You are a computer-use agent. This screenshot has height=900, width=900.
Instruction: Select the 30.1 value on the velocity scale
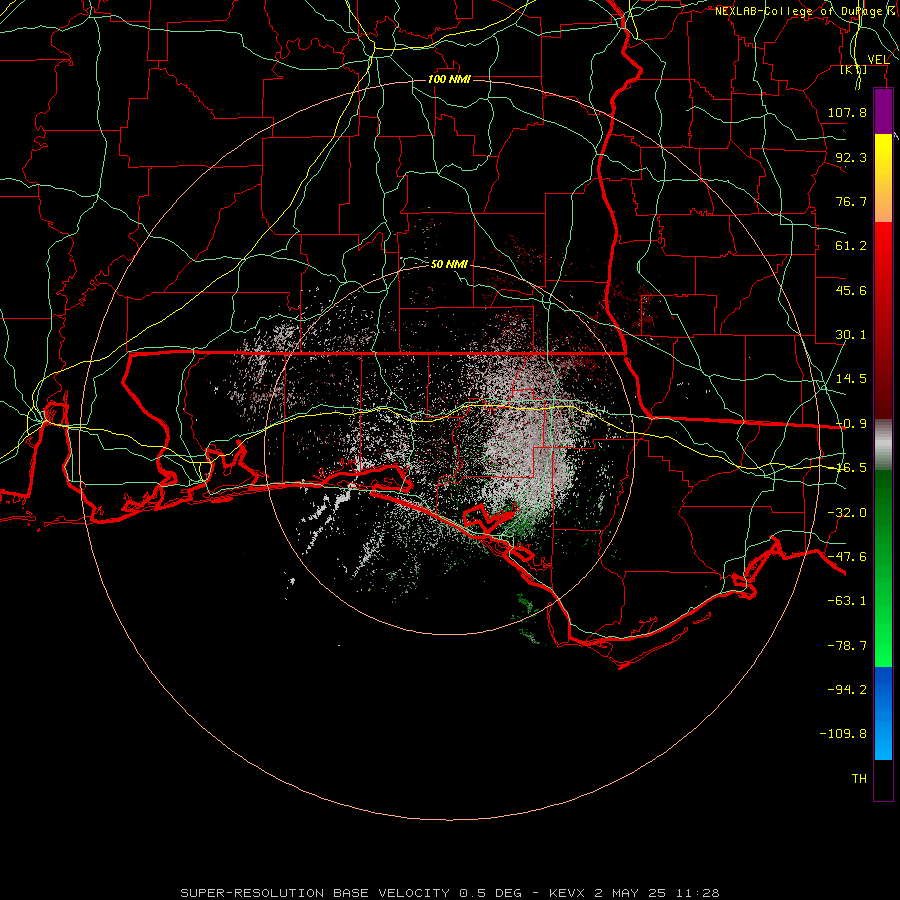coord(851,335)
